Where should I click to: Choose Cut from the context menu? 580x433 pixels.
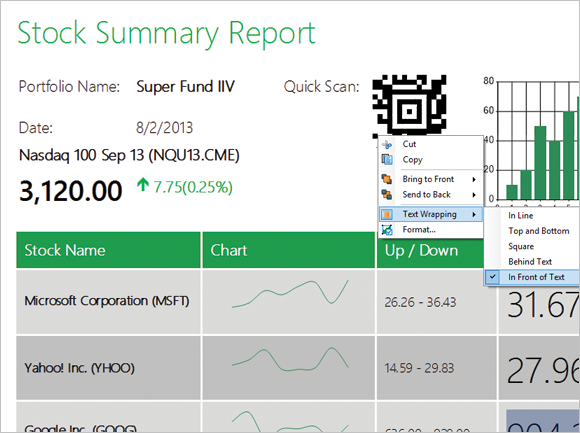click(x=409, y=144)
